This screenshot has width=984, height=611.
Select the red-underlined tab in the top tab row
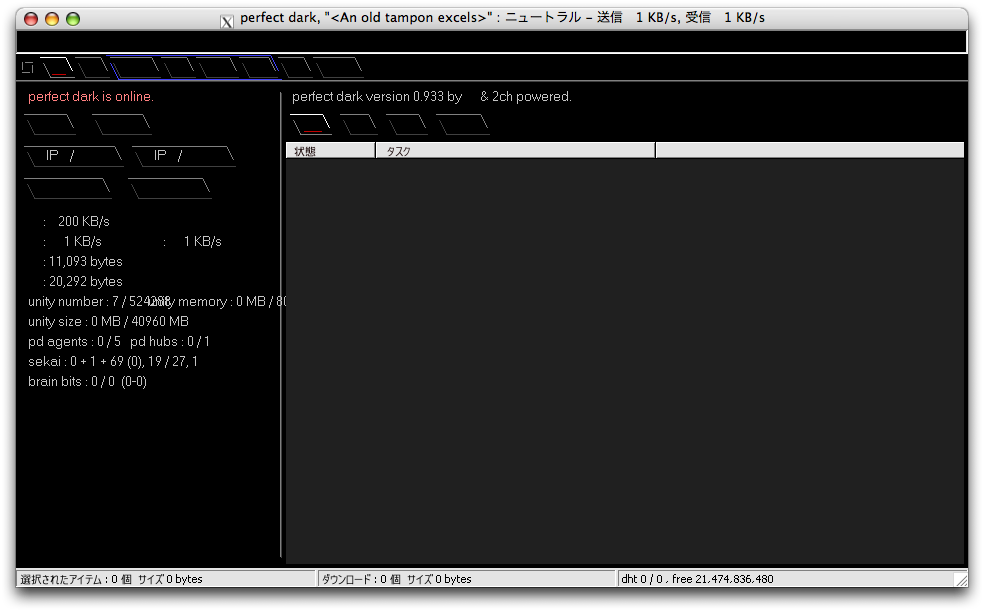(x=58, y=67)
